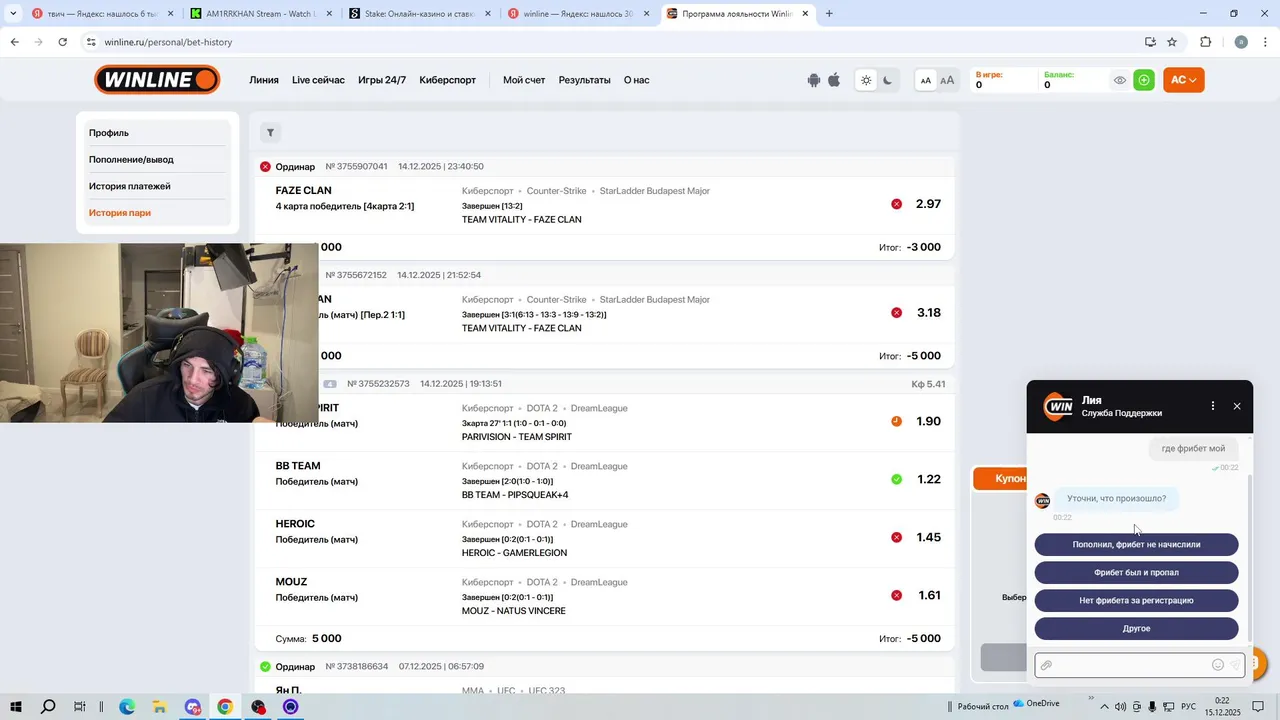Open the Киберспорт menu item
This screenshot has width=1280, height=720.
(448, 80)
